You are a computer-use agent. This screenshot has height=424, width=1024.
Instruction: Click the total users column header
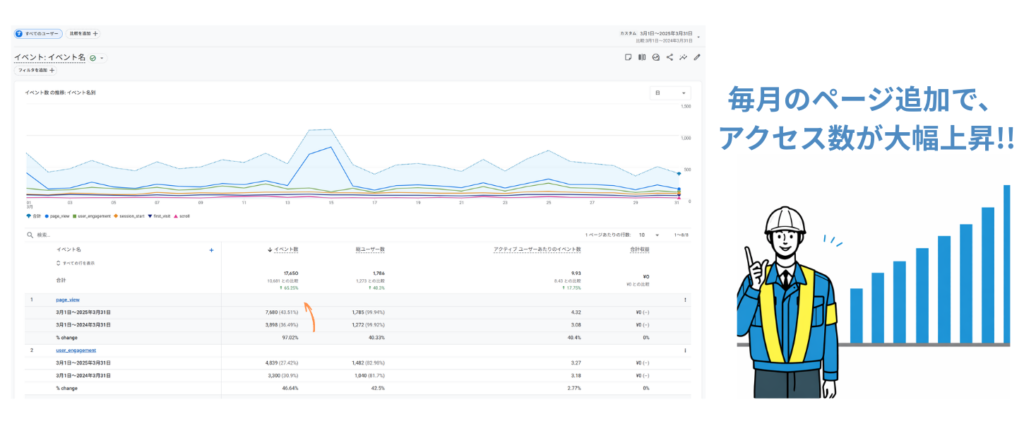370,248
